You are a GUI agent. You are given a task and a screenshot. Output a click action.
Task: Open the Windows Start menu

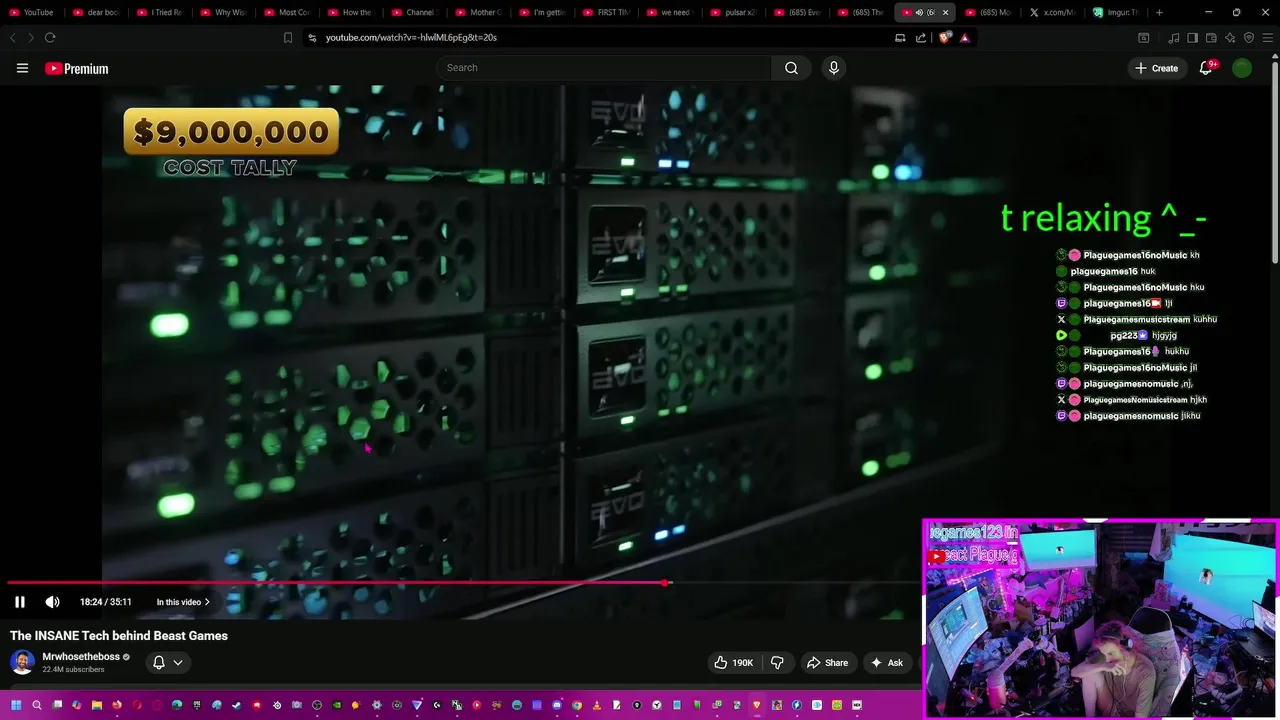tap(15, 705)
